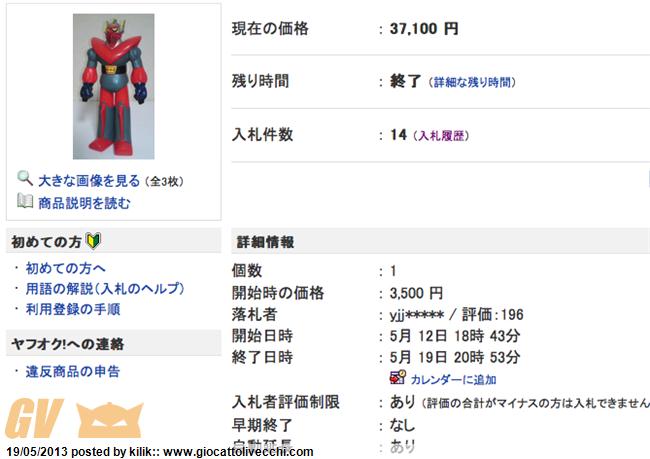Click the orange GV watermark logo

click(x=34, y=418)
